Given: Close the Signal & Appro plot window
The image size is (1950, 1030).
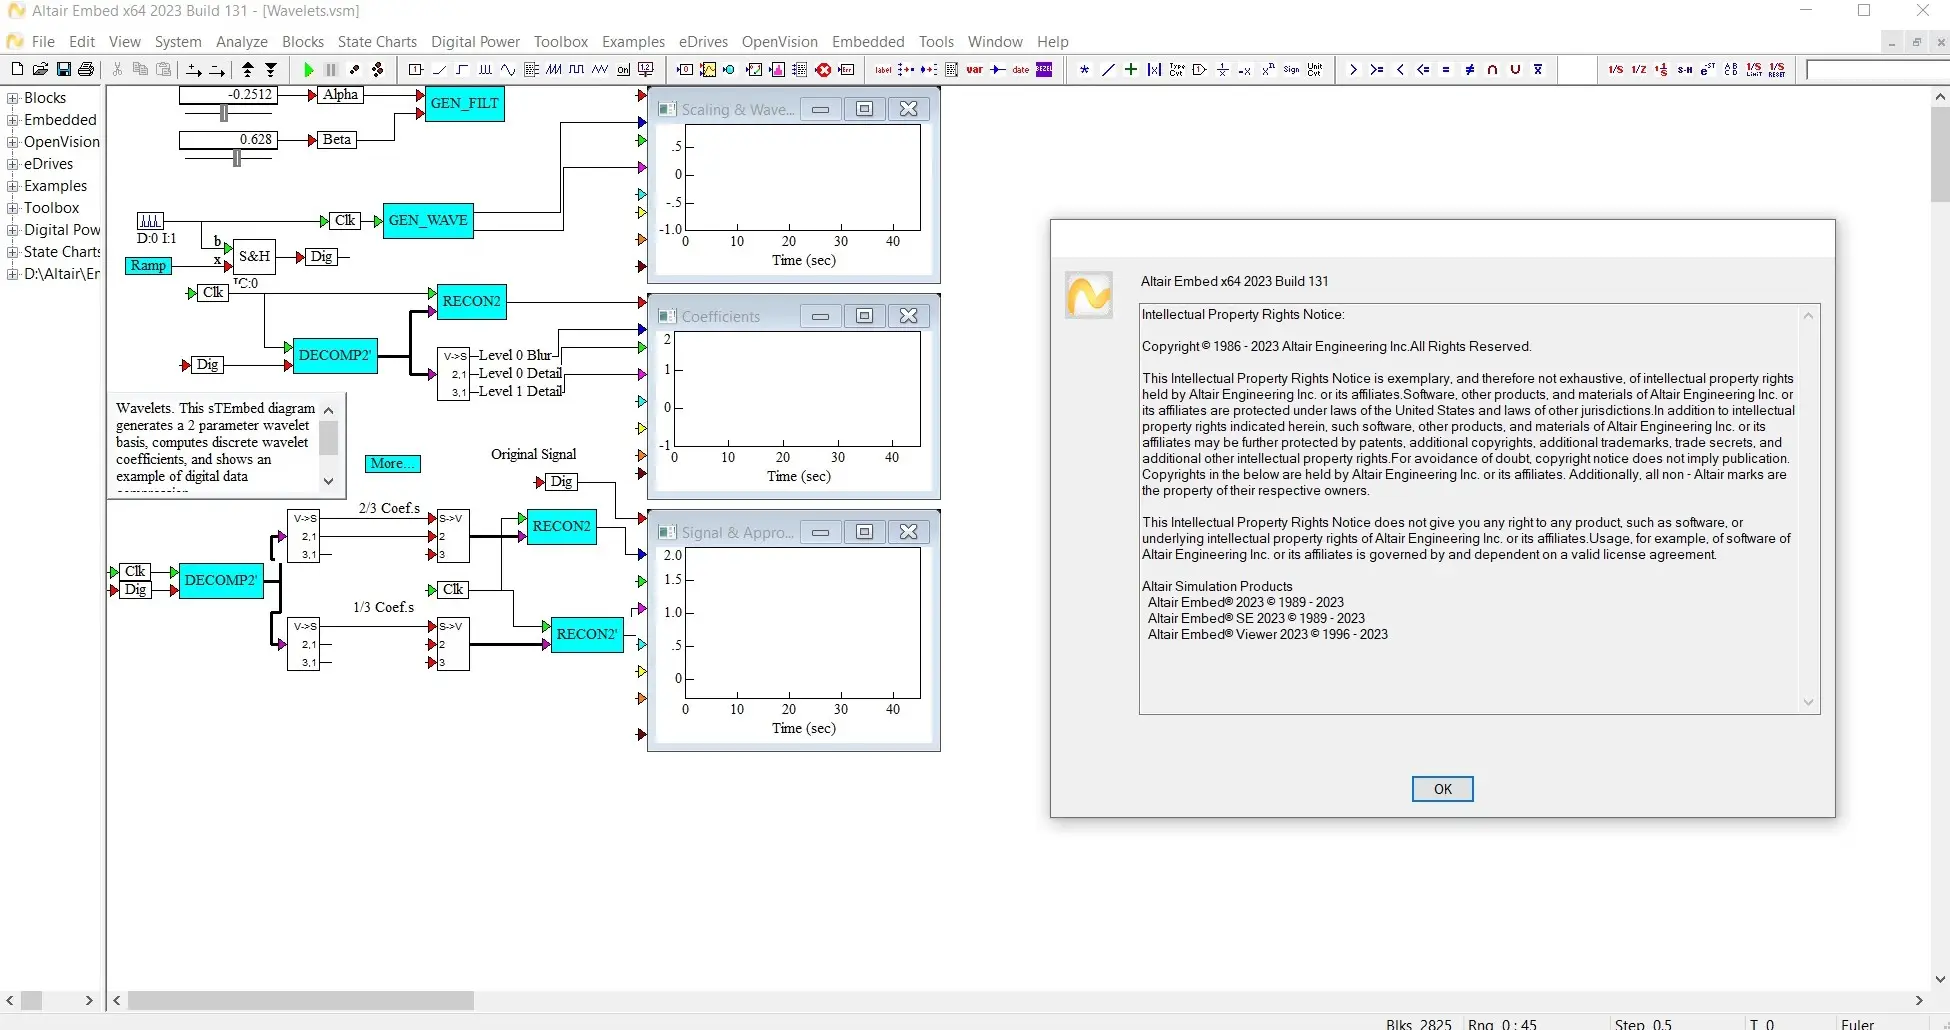Looking at the screenshot, I should (908, 532).
